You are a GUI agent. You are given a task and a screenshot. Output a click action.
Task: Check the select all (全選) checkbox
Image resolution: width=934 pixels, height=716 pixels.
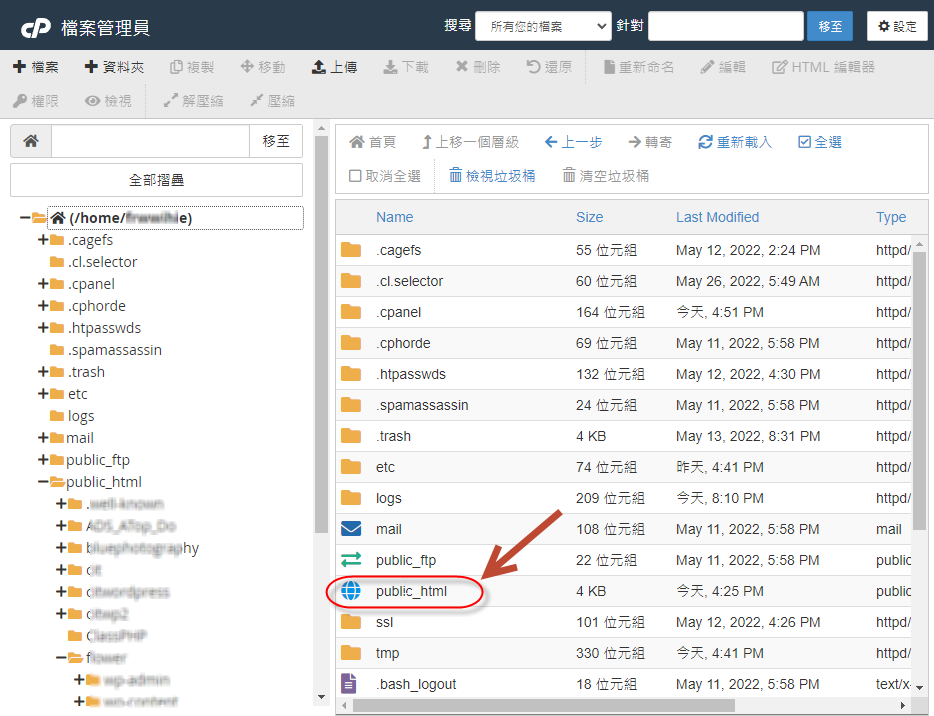pyautogui.click(x=805, y=142)
